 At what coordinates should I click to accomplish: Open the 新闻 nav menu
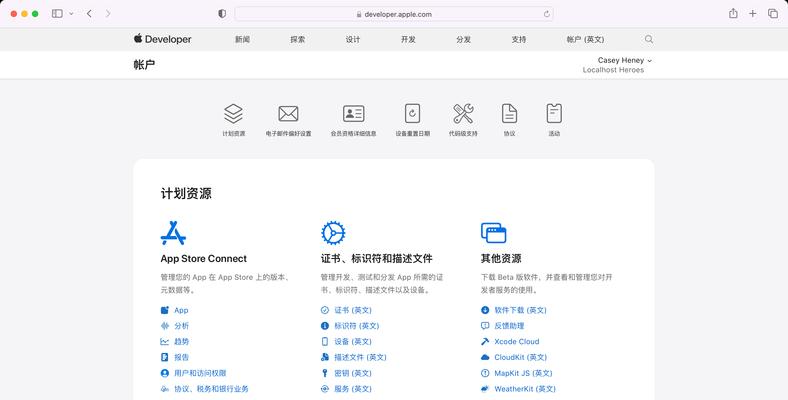[242, 39]
